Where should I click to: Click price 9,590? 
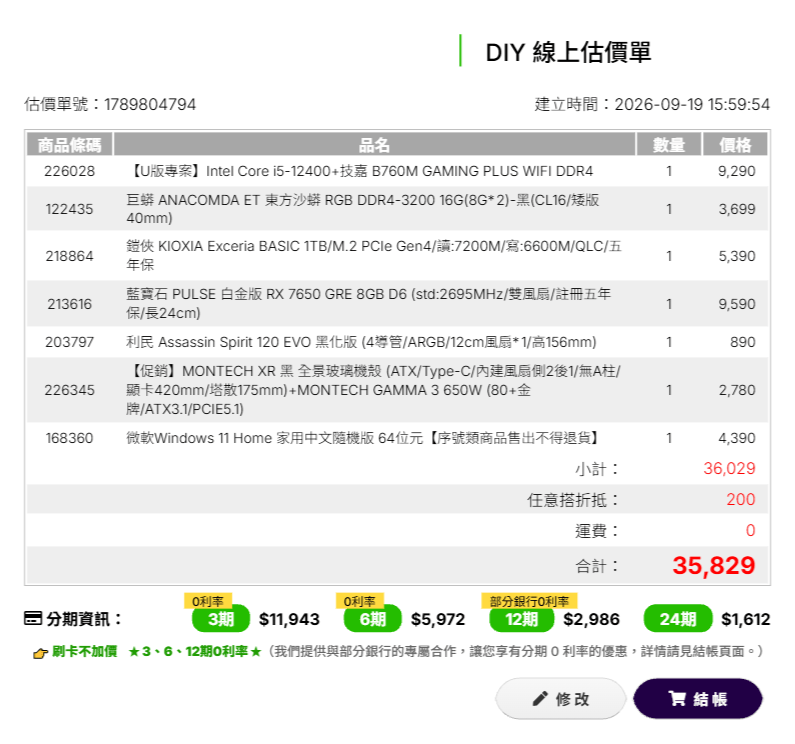[x=736, y=304]
